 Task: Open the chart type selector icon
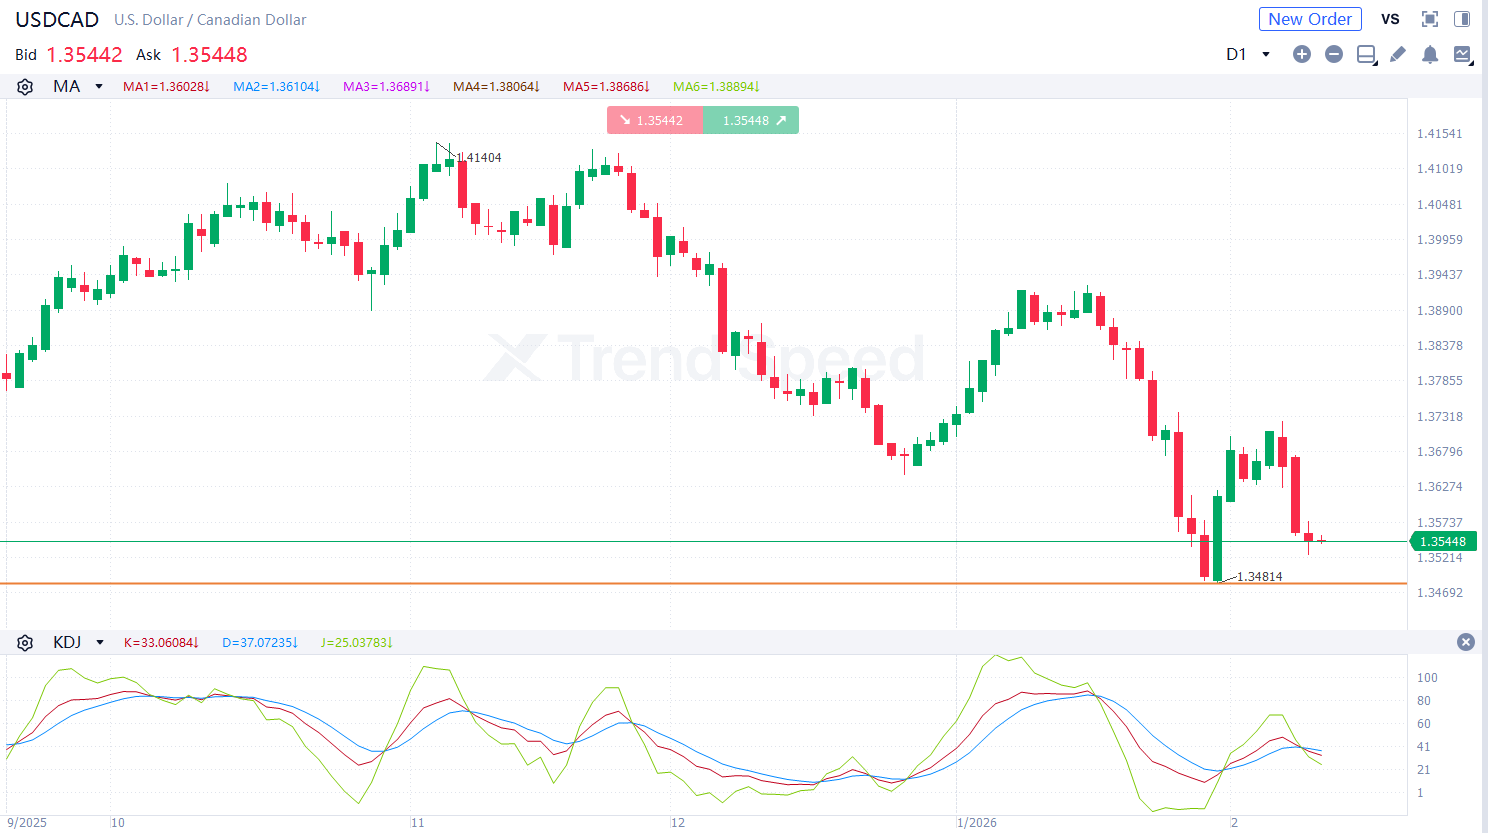pyautogui.click(x=1462, y=54)
